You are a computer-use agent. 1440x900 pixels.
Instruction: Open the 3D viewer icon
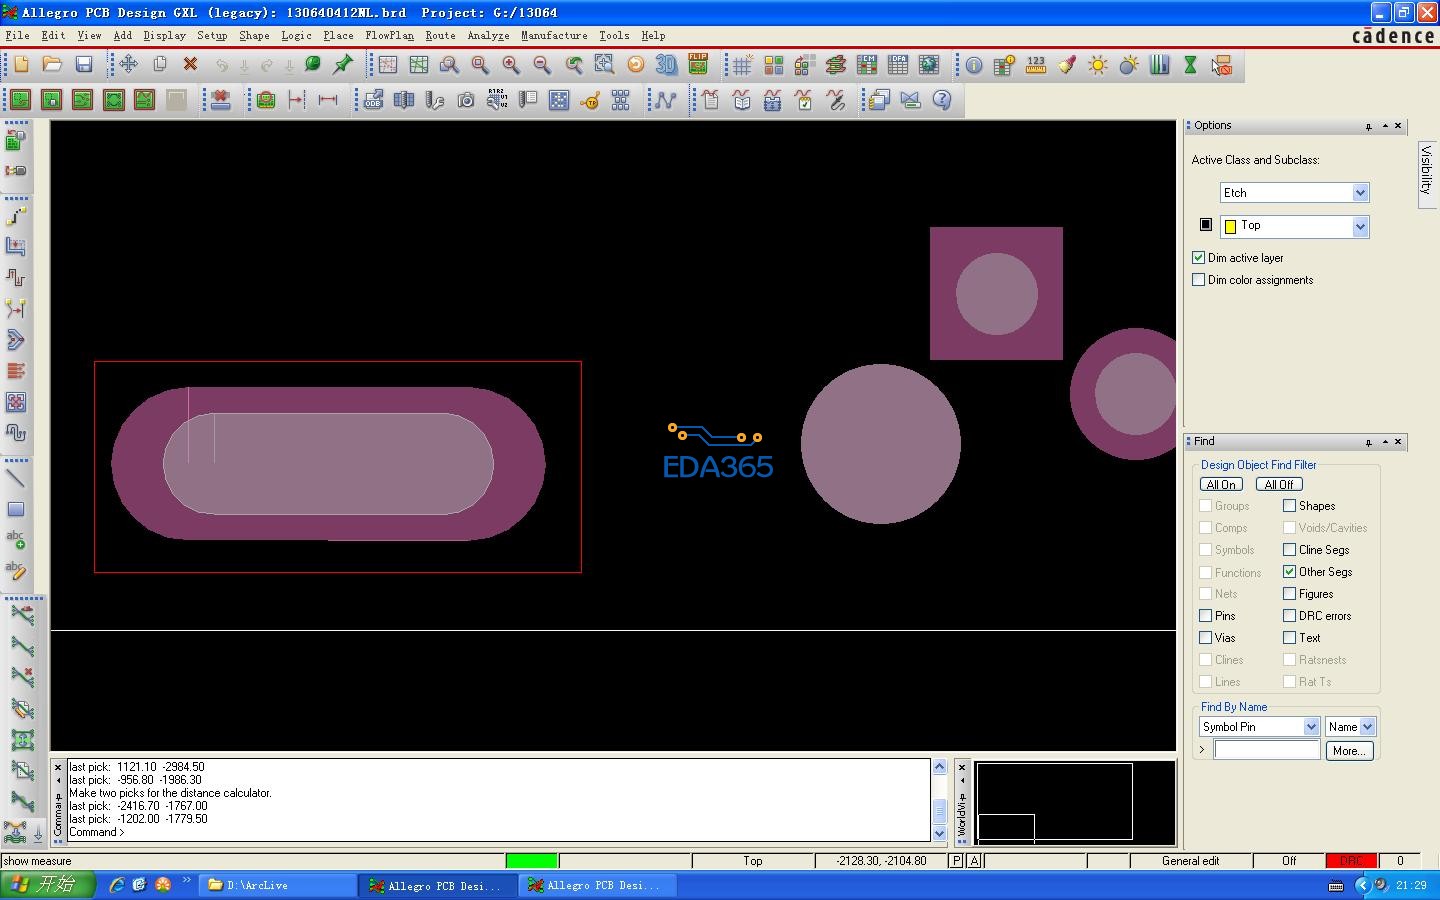[666, 65]
